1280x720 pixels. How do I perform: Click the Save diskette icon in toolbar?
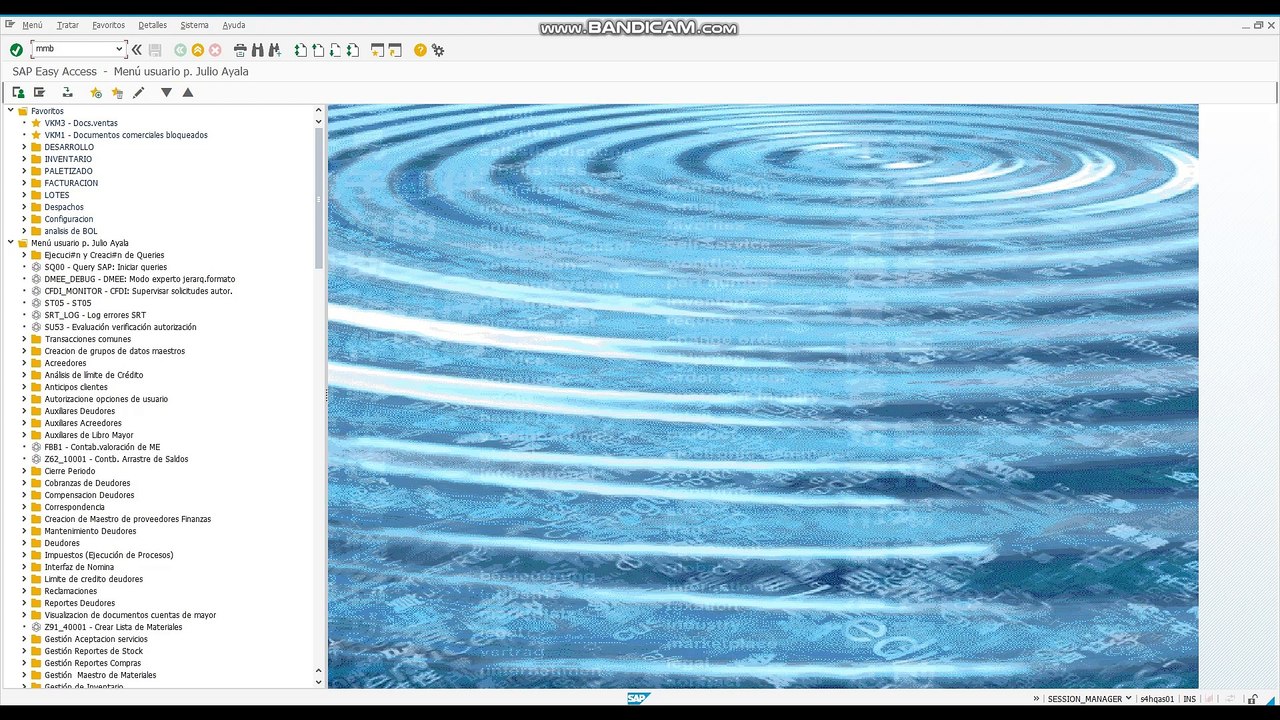(155, 50)
